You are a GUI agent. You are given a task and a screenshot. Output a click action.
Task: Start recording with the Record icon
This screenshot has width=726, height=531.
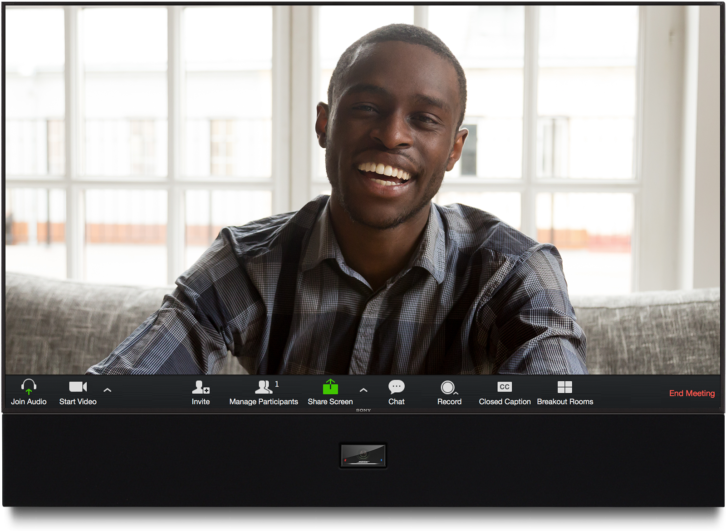[449, 387]
